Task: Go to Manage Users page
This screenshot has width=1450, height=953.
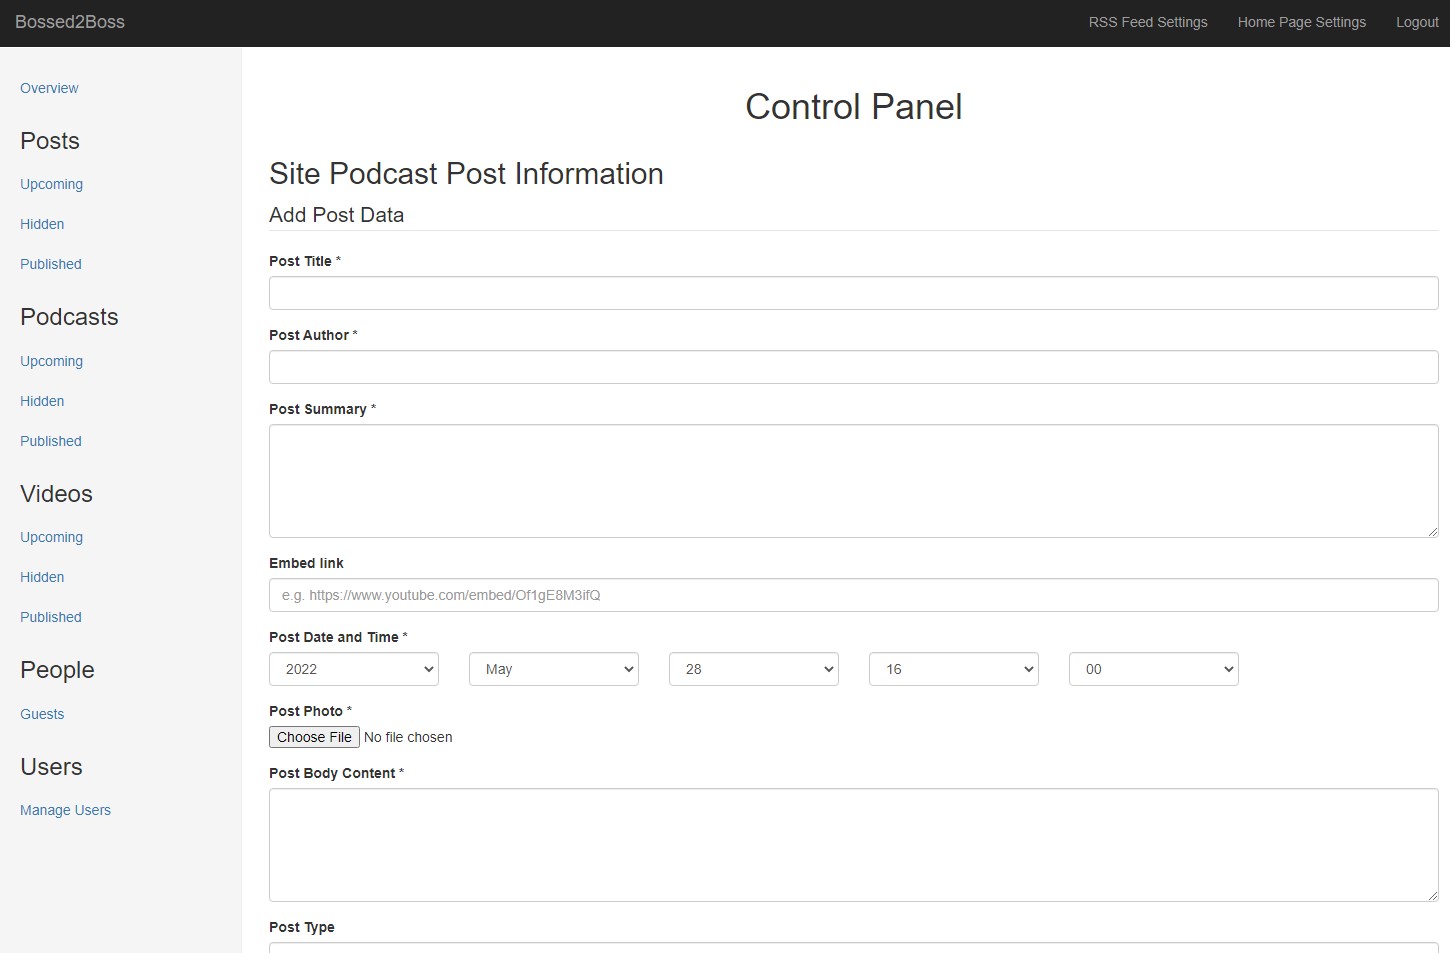Action: tap(65, 810)
